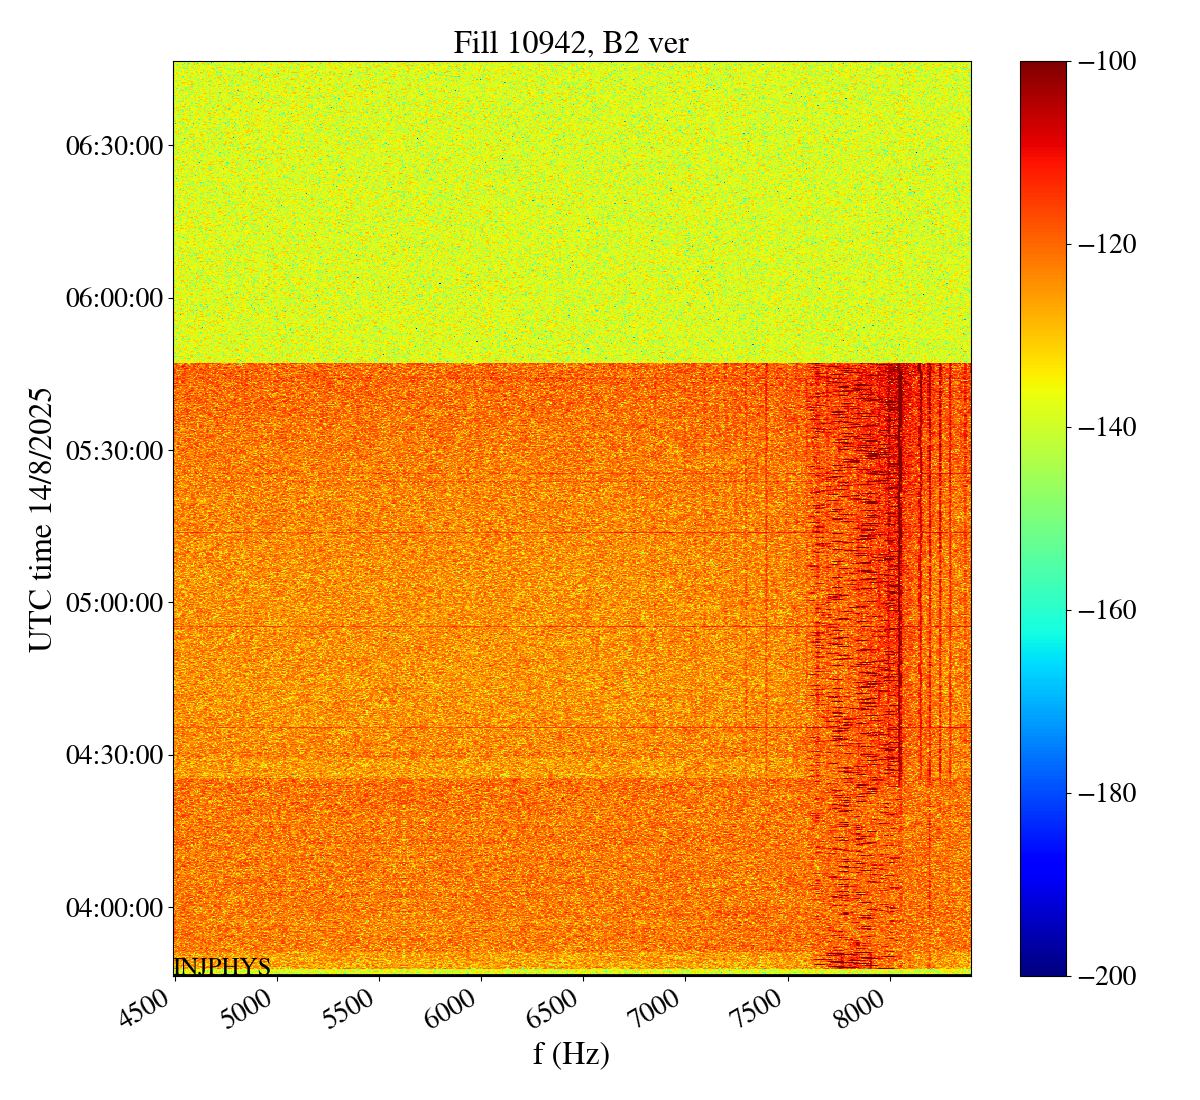The image size is (1200, 1100).
Task: Select the 04:30:00 time tick label
Action: click(114, 755)
